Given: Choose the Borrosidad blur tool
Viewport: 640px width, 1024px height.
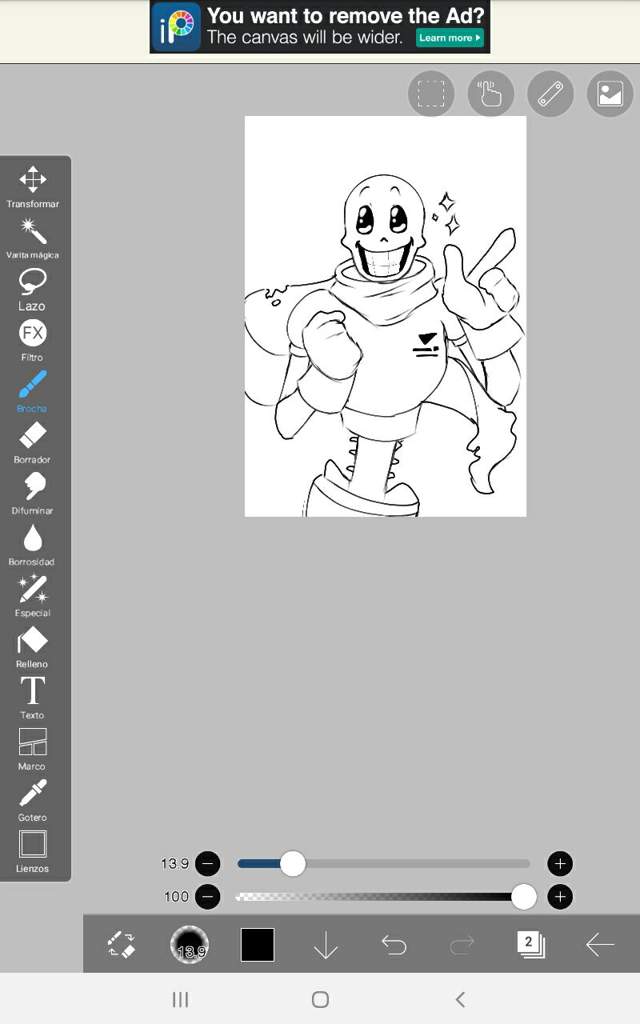Looking at the screenshot, I should click(33, 545).
